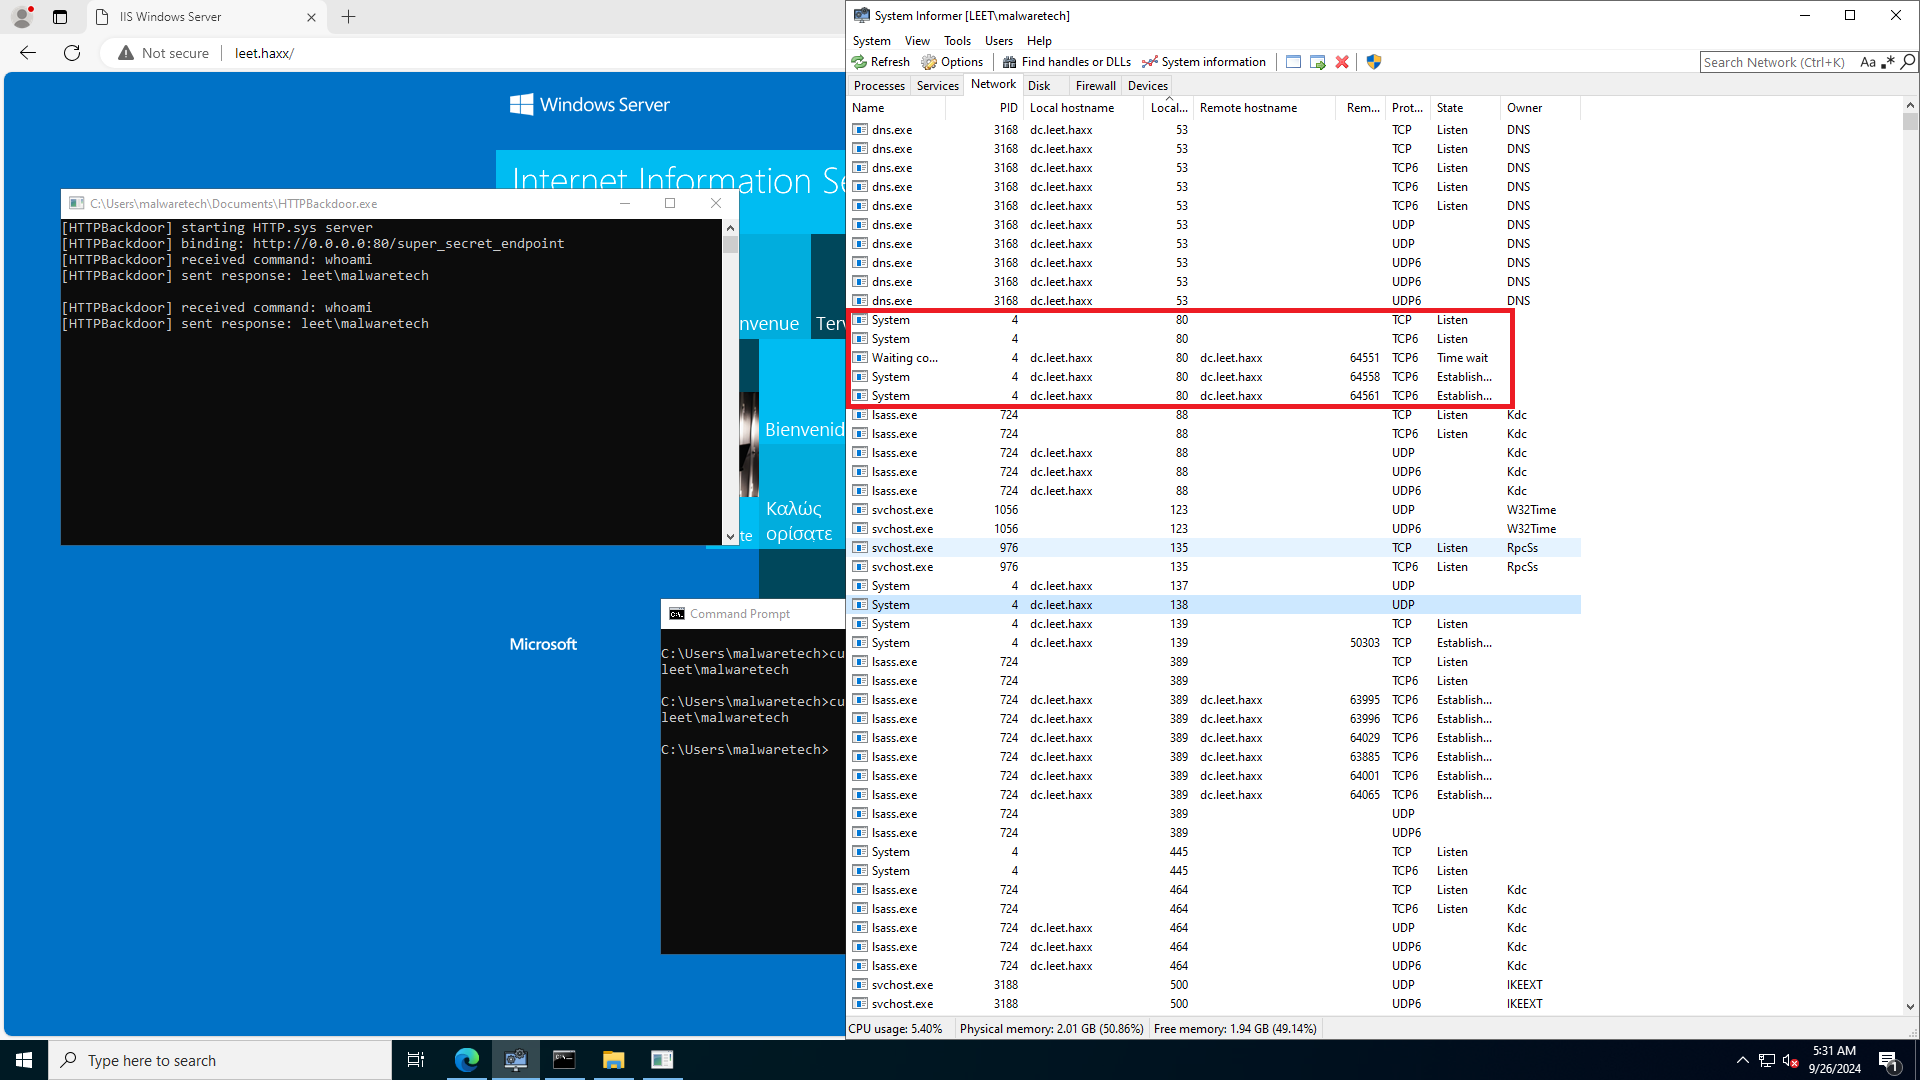Switch to the Disk tab
The width and height of the screenshot is (1920, 1080).
coord(1039,86)
